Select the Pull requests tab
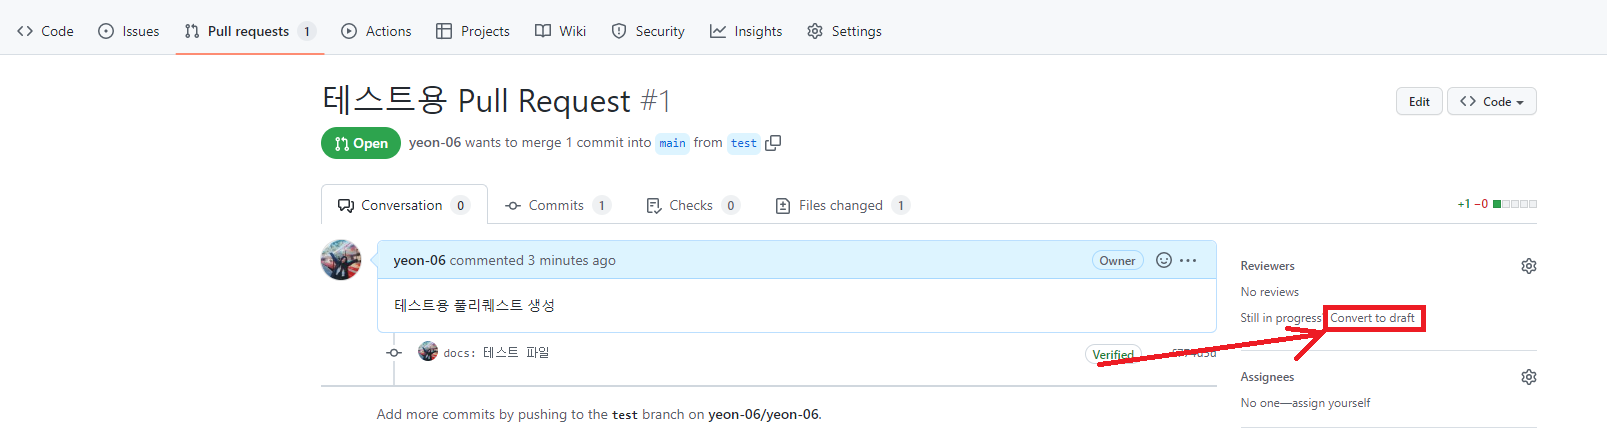This screenshot has width=1607, height=429. 250,31
